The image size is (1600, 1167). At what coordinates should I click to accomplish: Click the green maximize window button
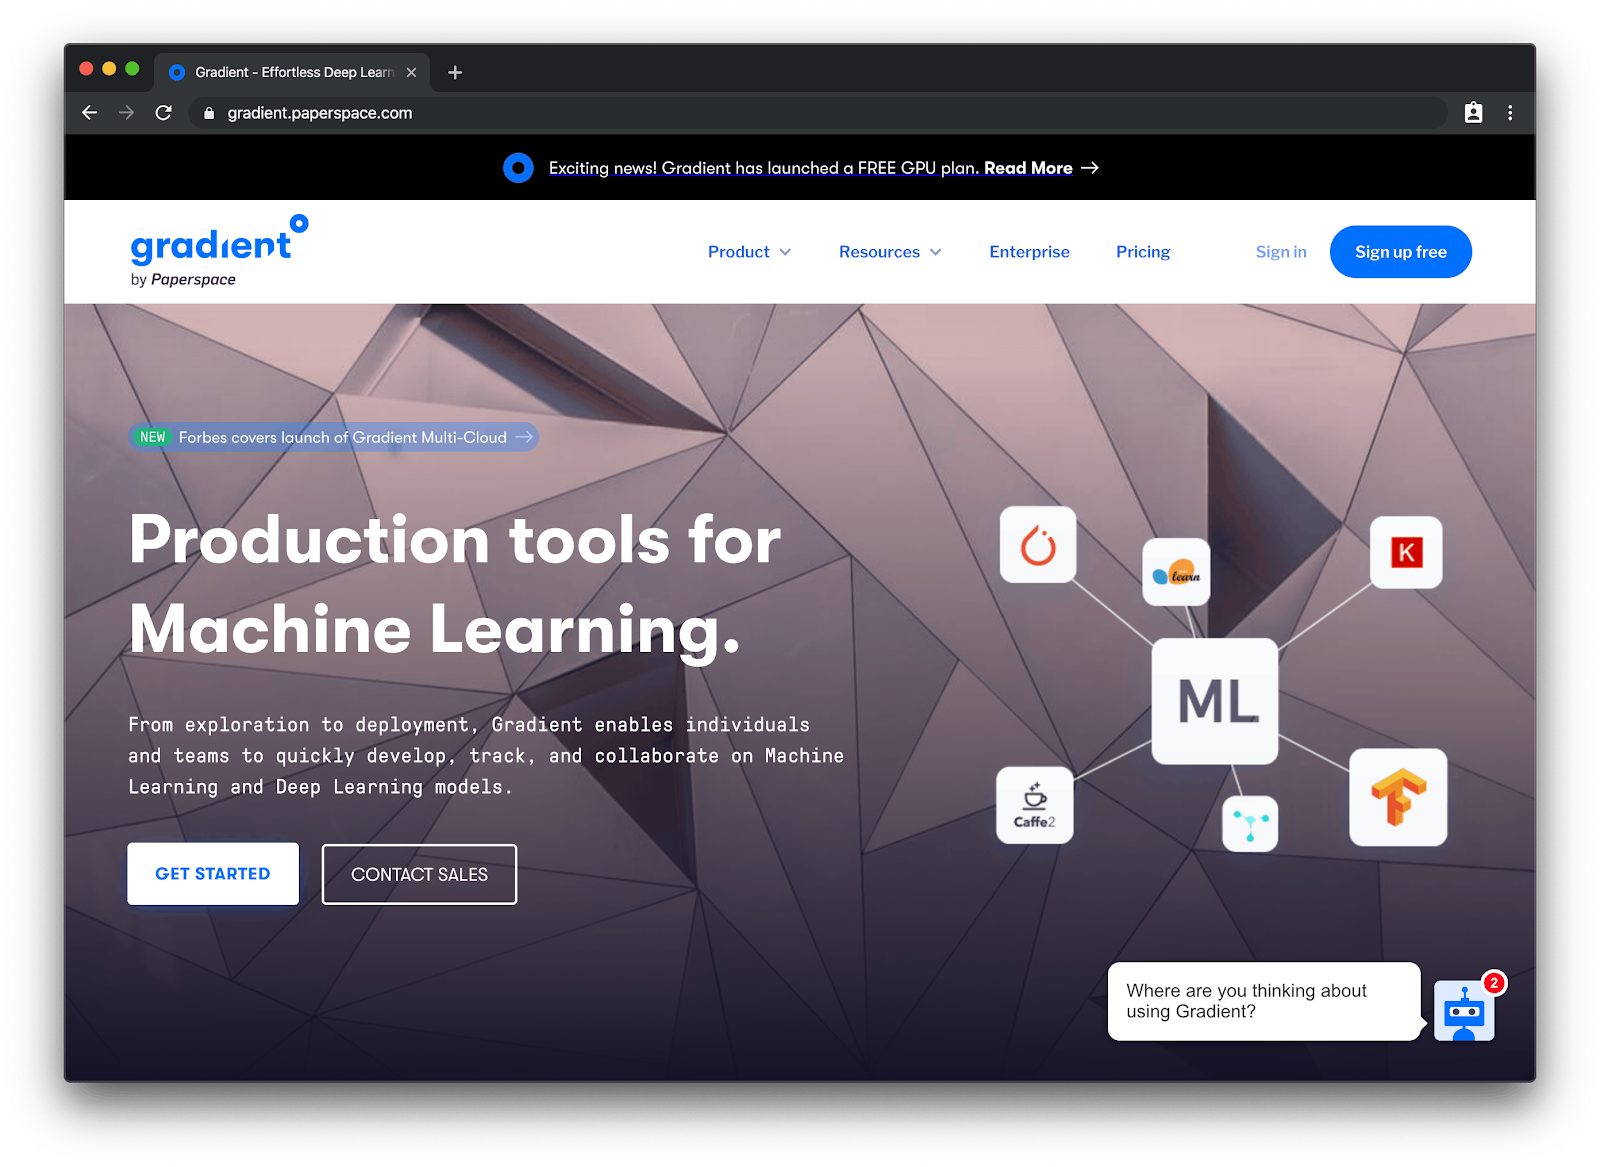click(132, 68)
